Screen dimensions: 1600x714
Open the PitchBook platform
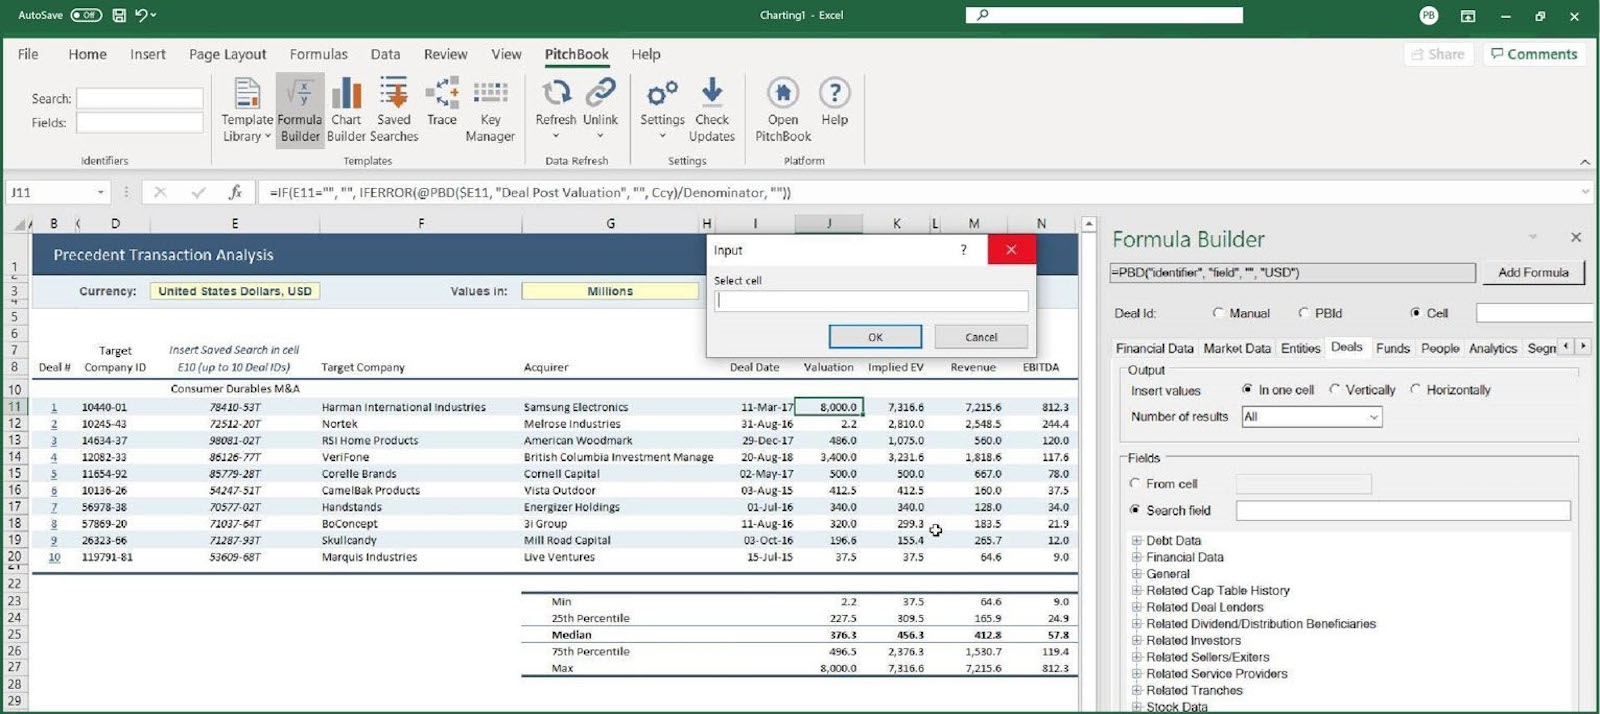click(783, 110)
